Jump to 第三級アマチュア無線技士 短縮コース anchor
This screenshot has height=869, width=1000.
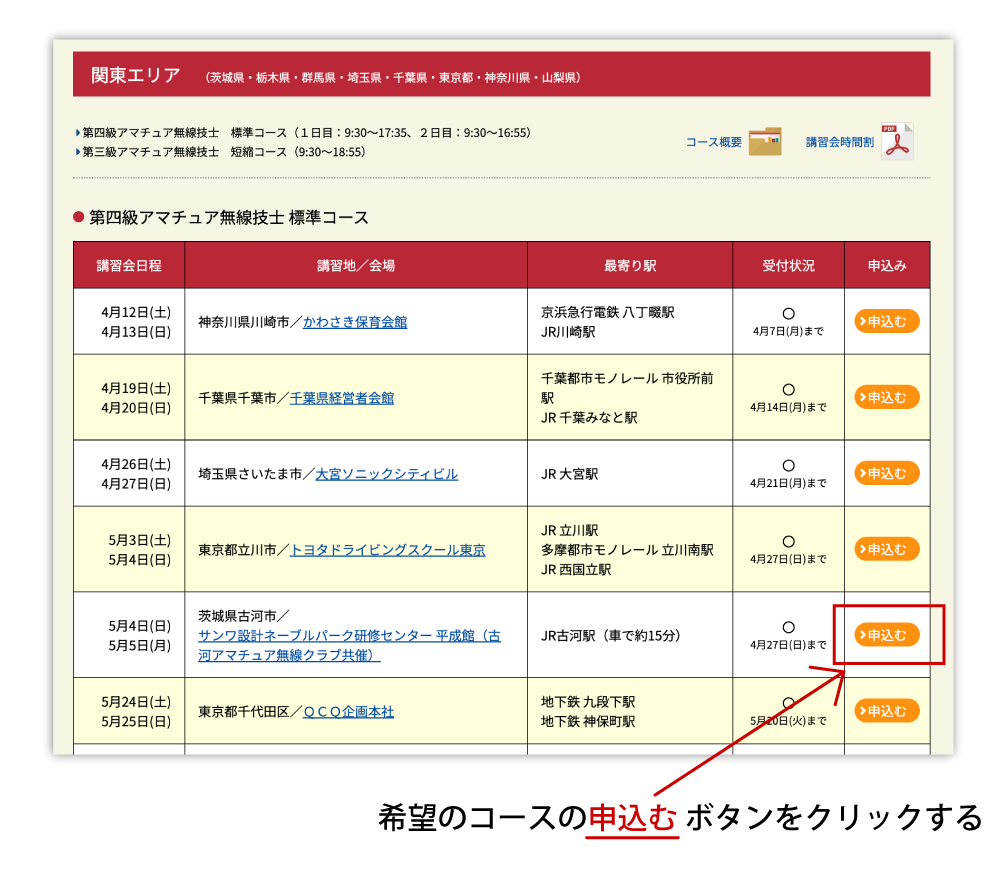click(150, 152)
